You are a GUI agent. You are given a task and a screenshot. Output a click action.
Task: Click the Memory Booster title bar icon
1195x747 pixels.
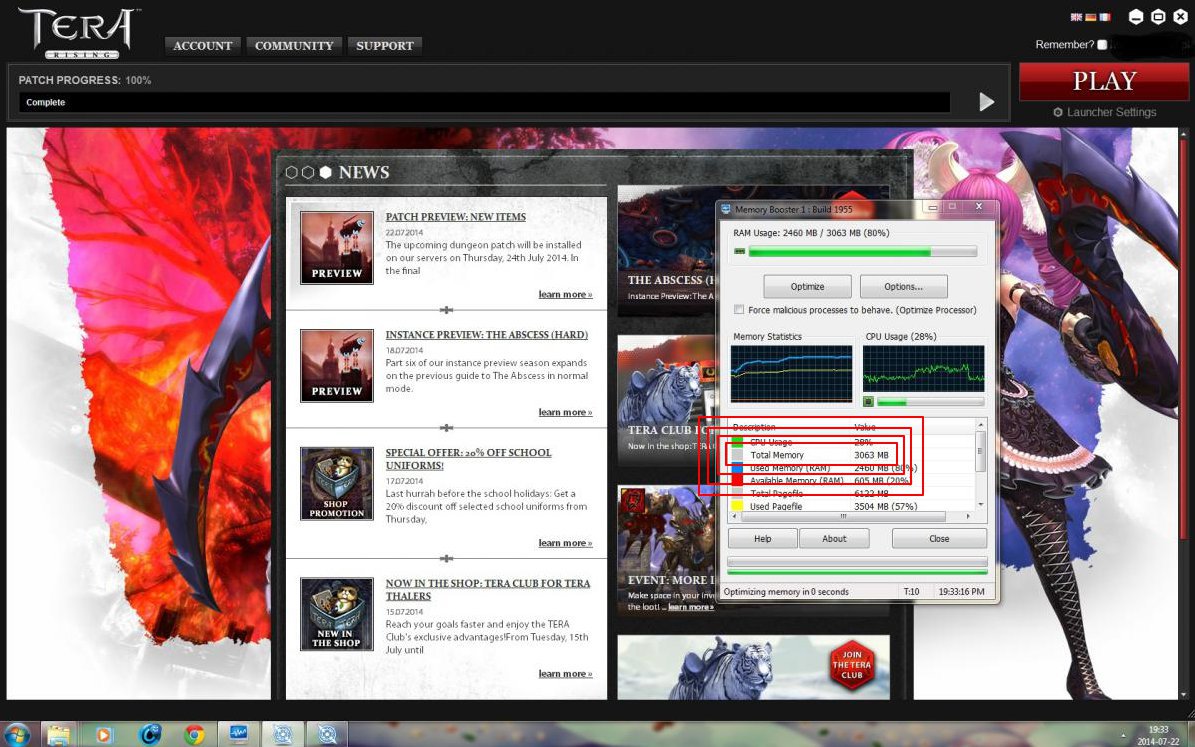click(726, 209)
